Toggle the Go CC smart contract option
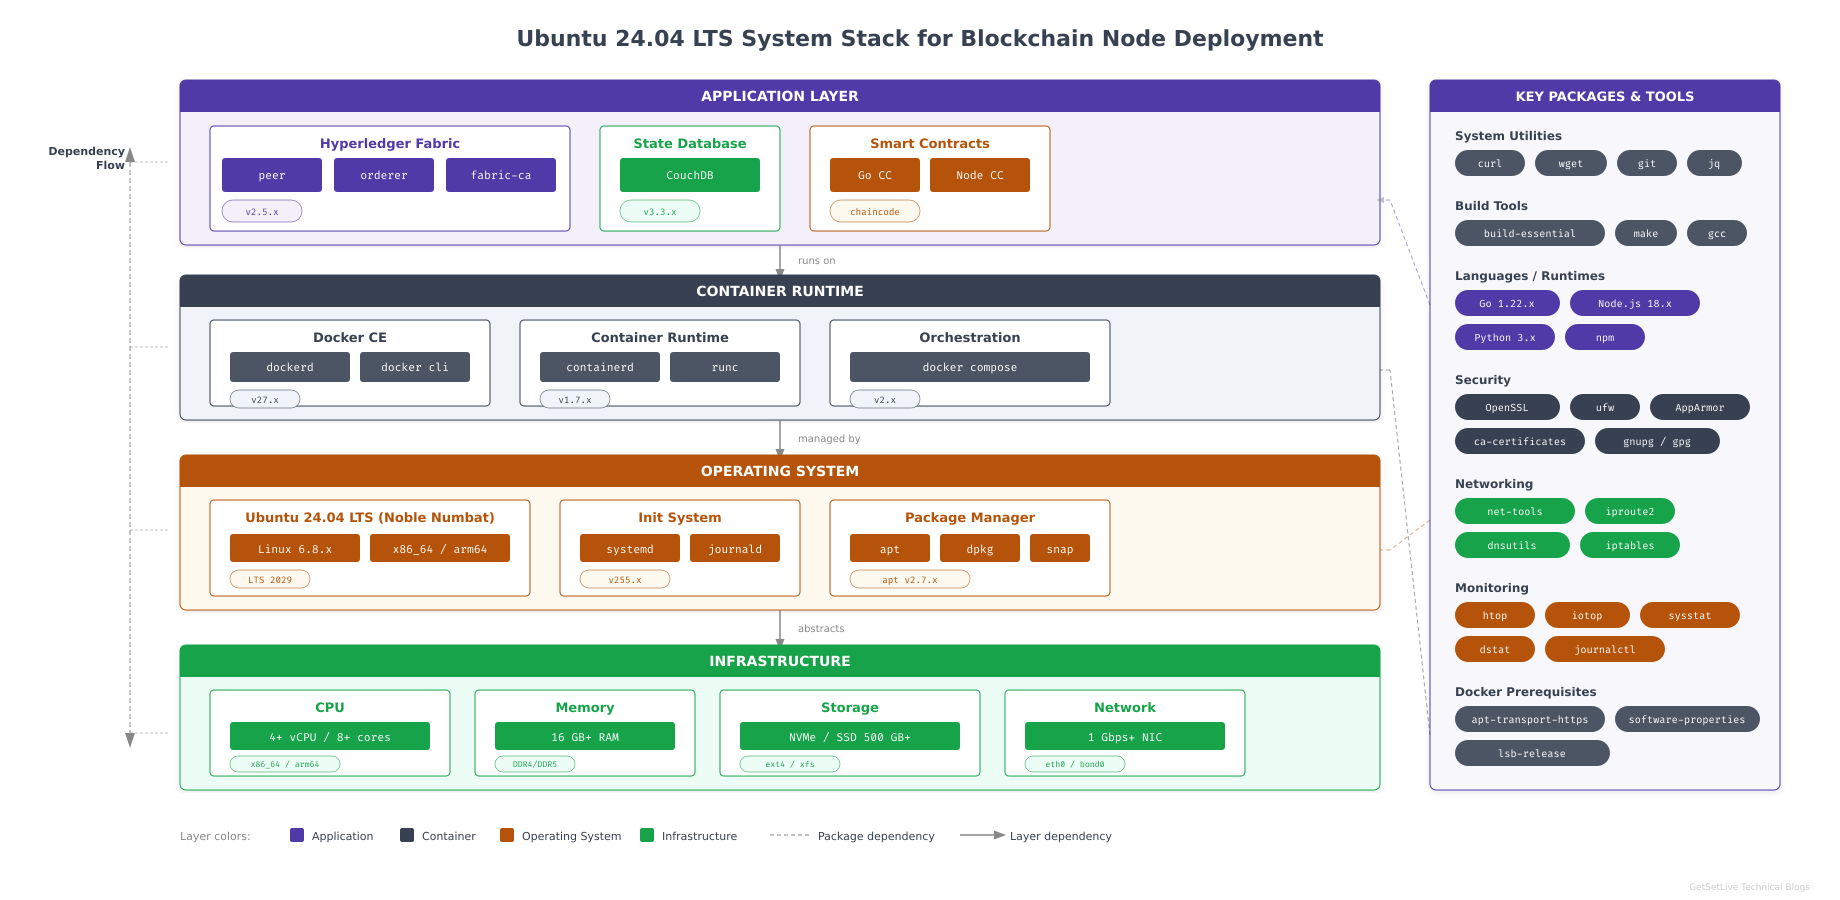 tap(874, 174)
